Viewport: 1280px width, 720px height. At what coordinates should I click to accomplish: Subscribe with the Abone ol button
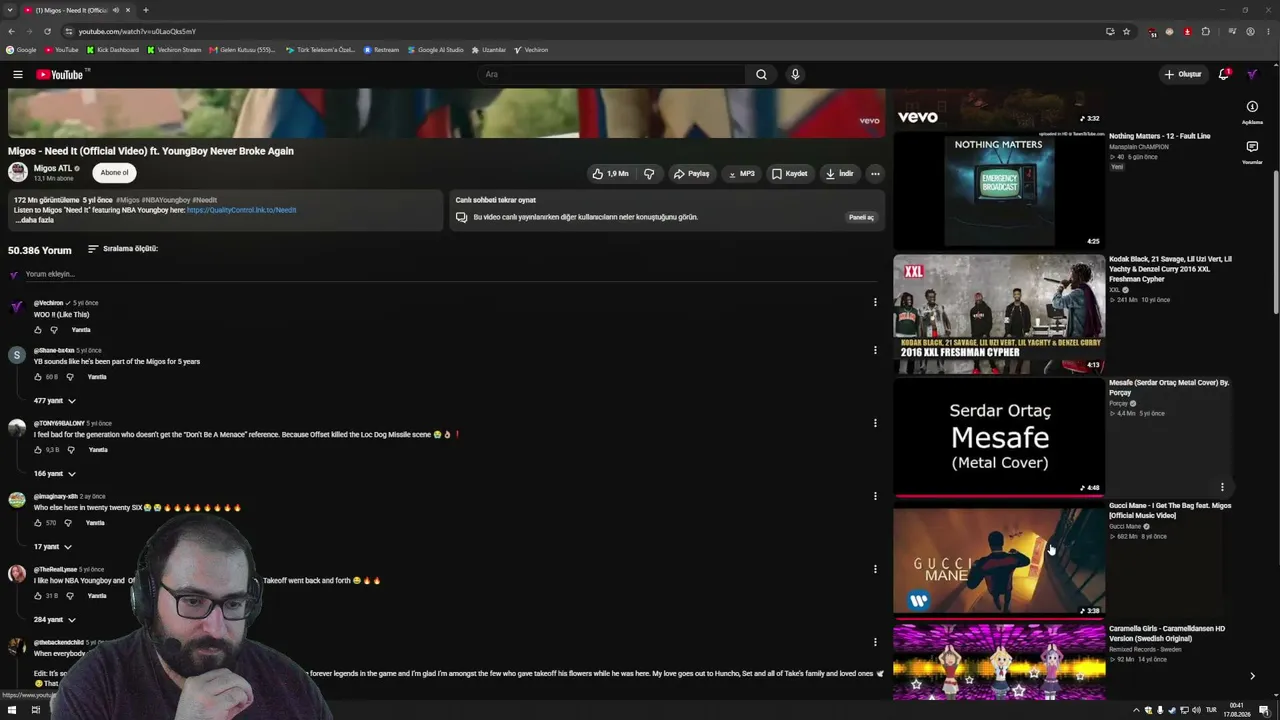pyautogui.click(x=114, y=172)
